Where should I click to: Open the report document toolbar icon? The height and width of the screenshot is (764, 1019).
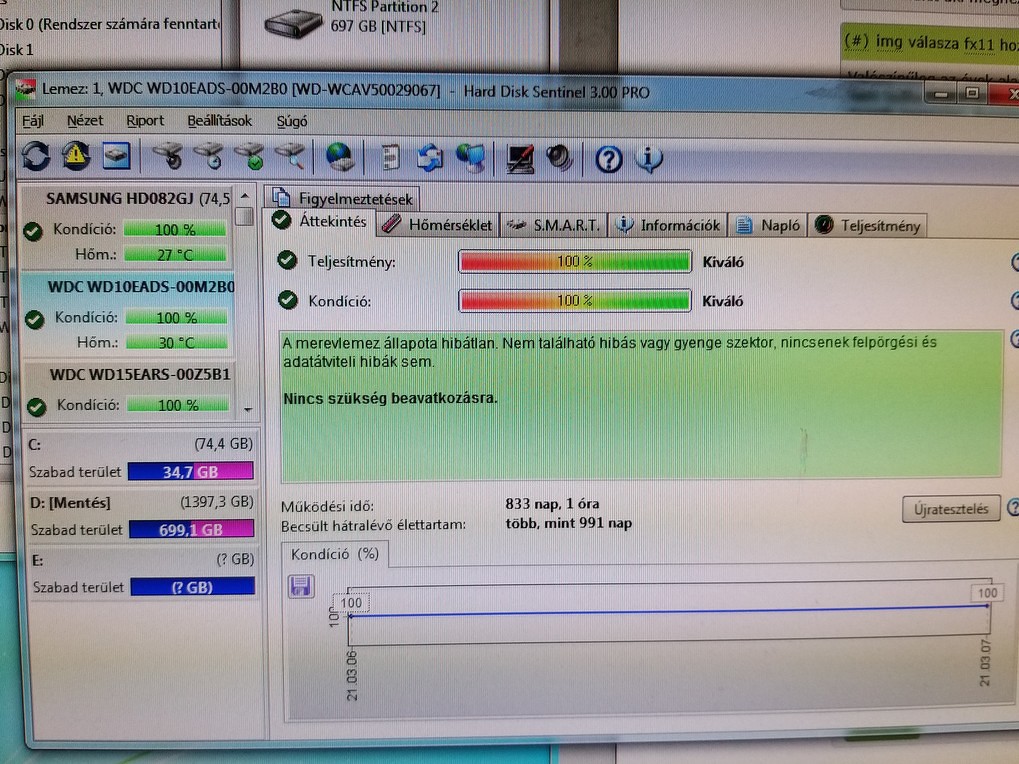coord(390,158)
